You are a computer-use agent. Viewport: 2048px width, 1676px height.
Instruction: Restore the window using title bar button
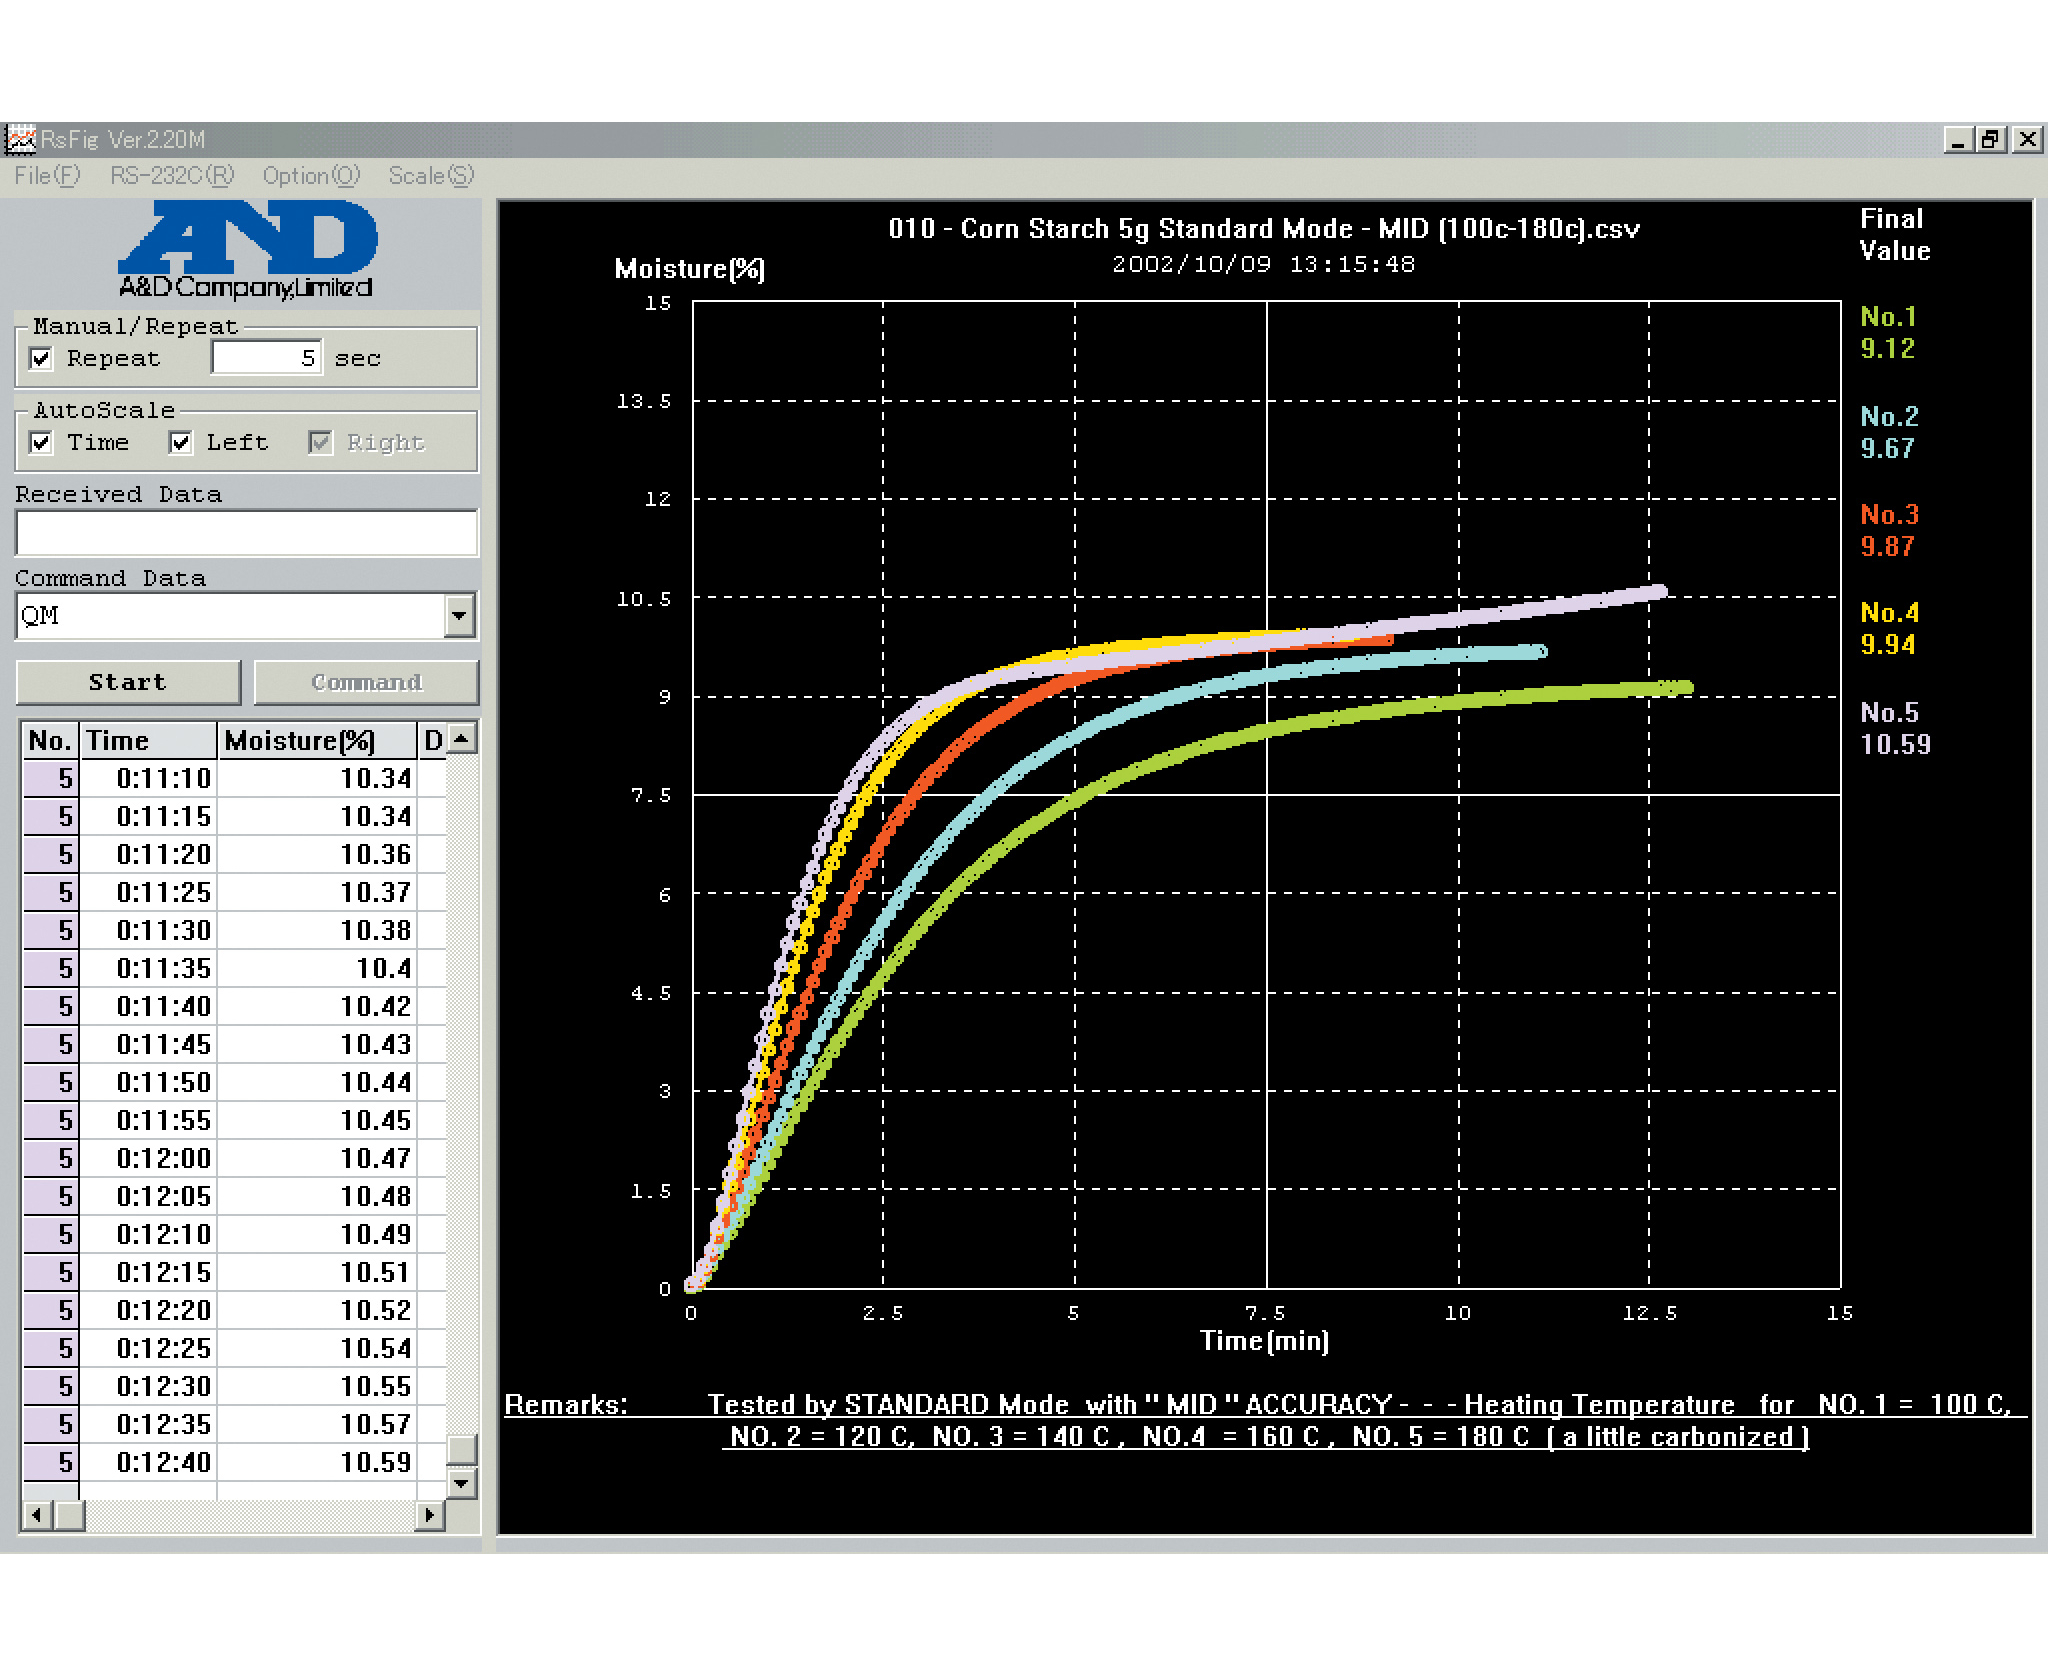point(1991,139)
